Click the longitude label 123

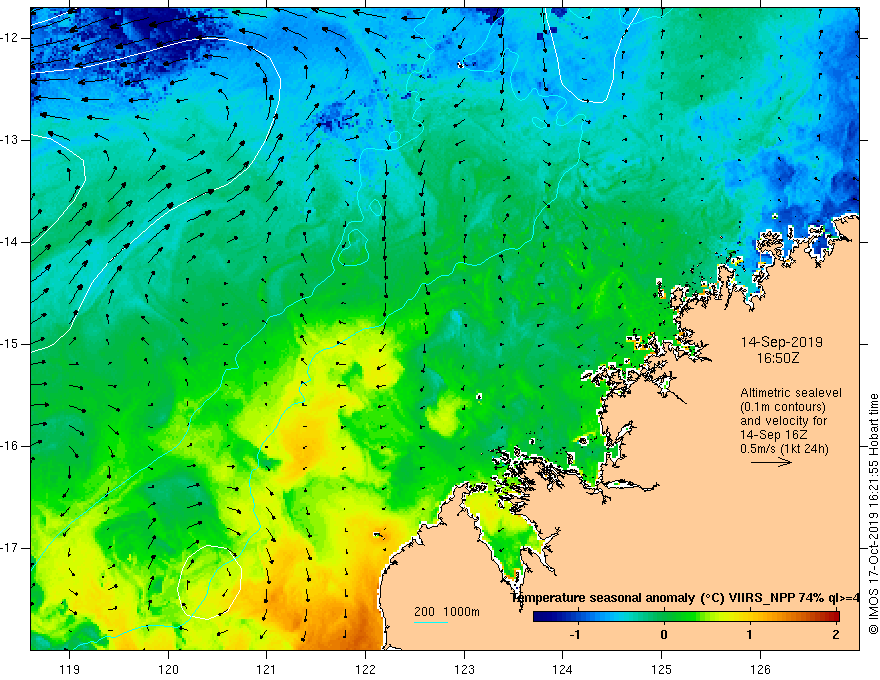coord(464,669)
